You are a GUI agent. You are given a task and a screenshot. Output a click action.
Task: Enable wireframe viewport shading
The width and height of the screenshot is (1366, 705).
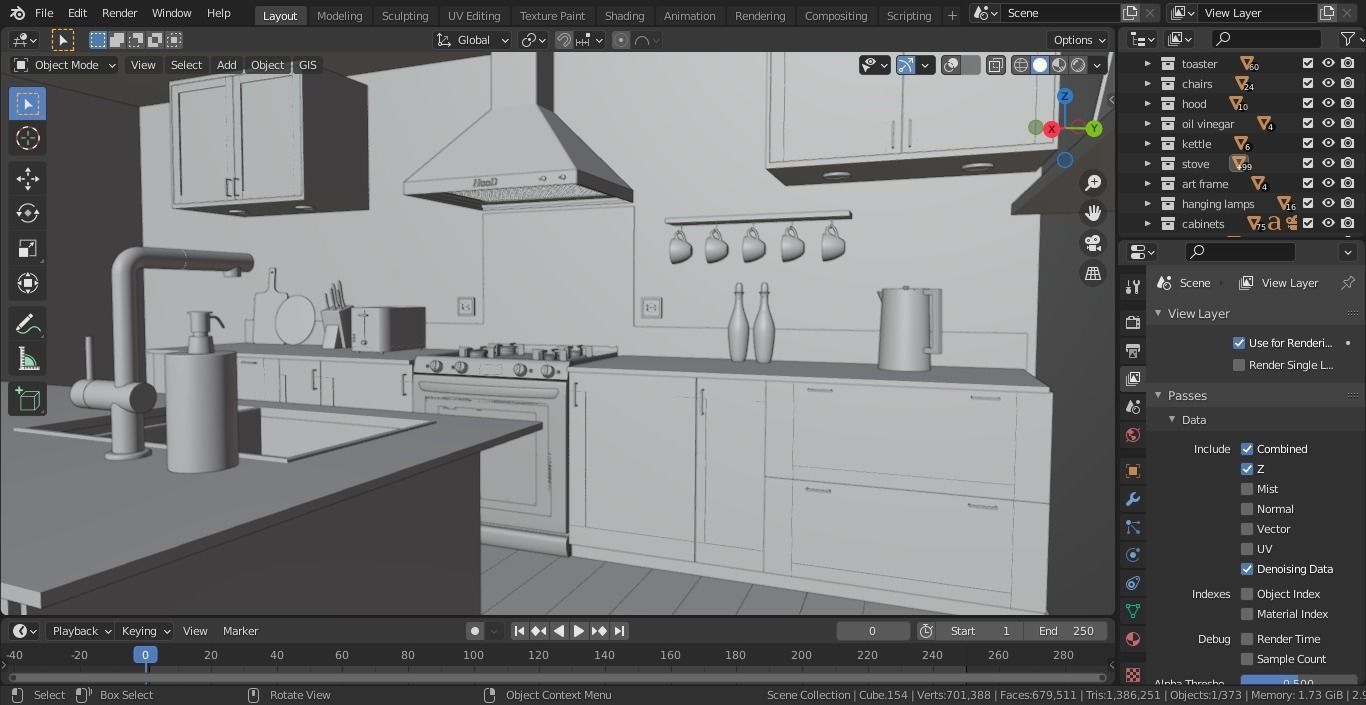coord(1021,65)
